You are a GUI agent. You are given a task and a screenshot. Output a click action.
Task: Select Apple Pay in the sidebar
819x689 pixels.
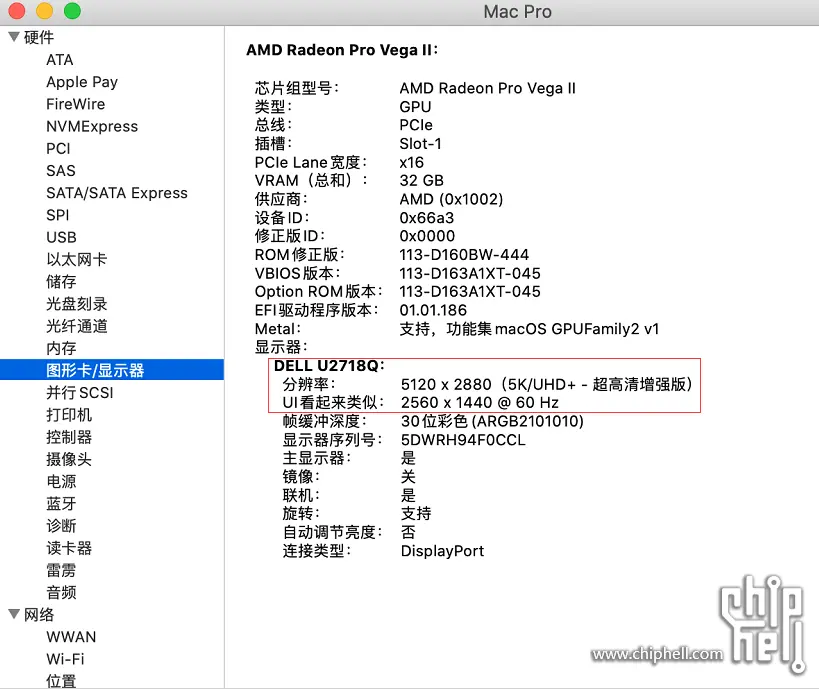82,82
